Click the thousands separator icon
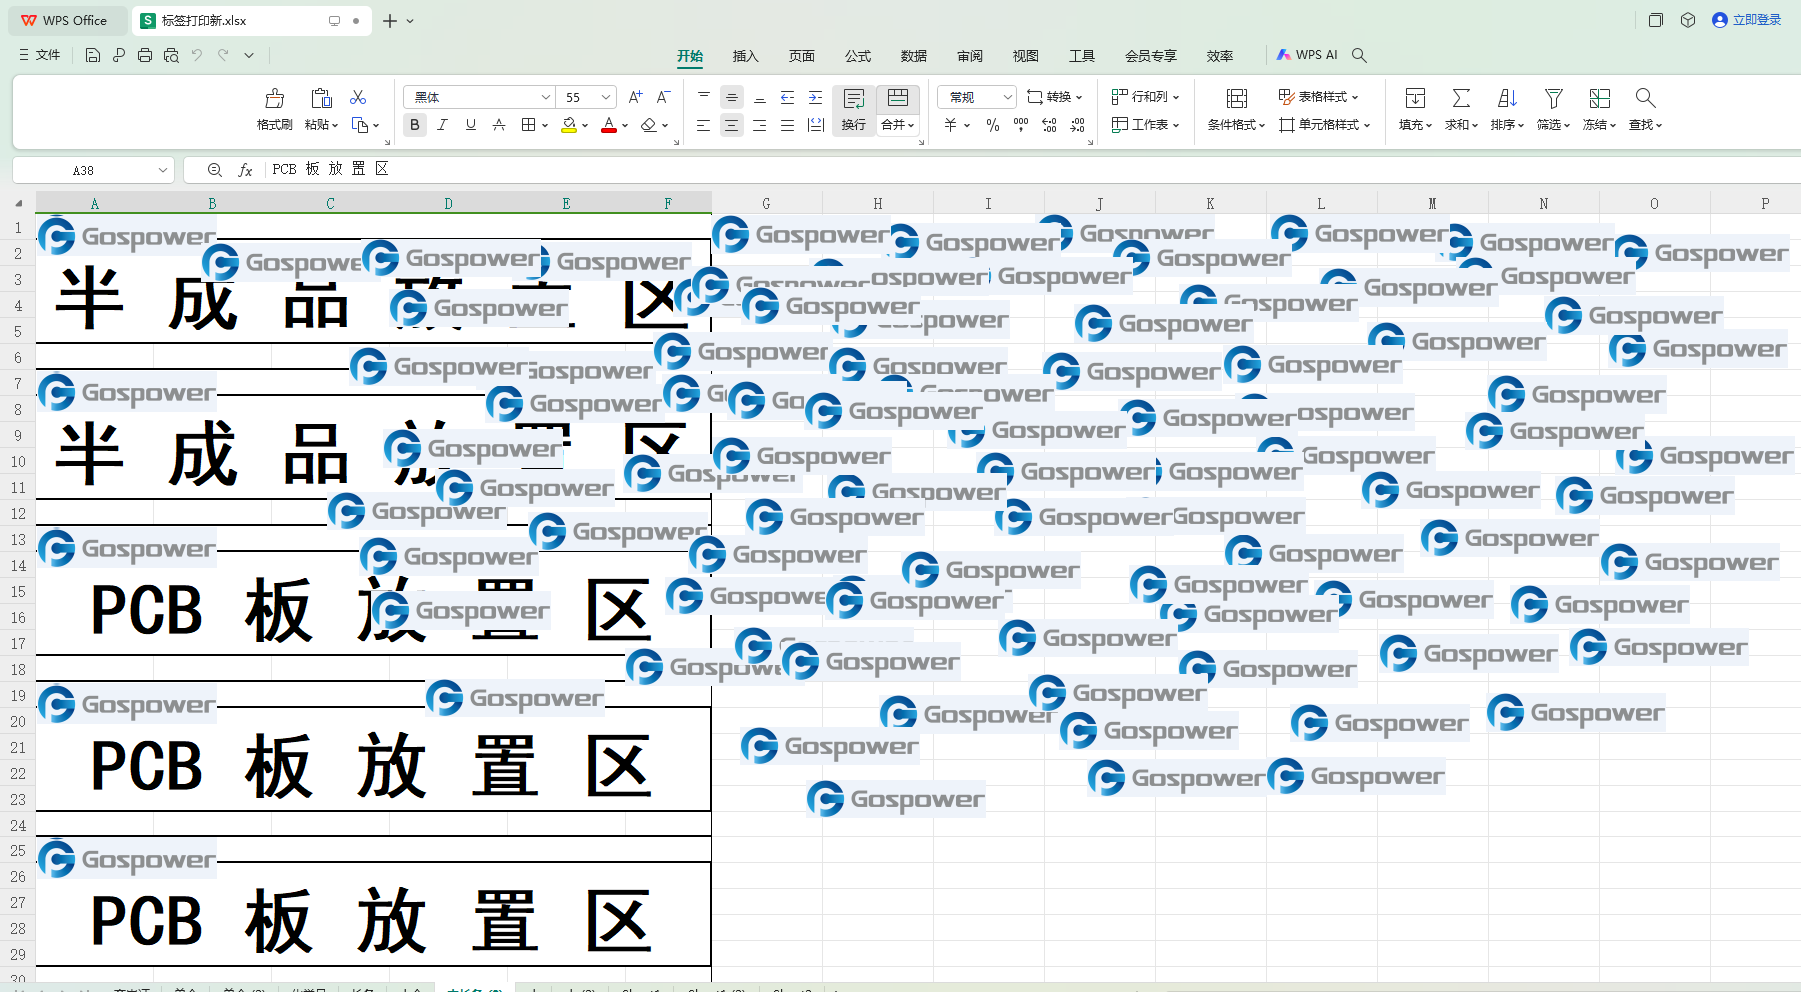1801x992 pixels. (x=1021, y=125)
